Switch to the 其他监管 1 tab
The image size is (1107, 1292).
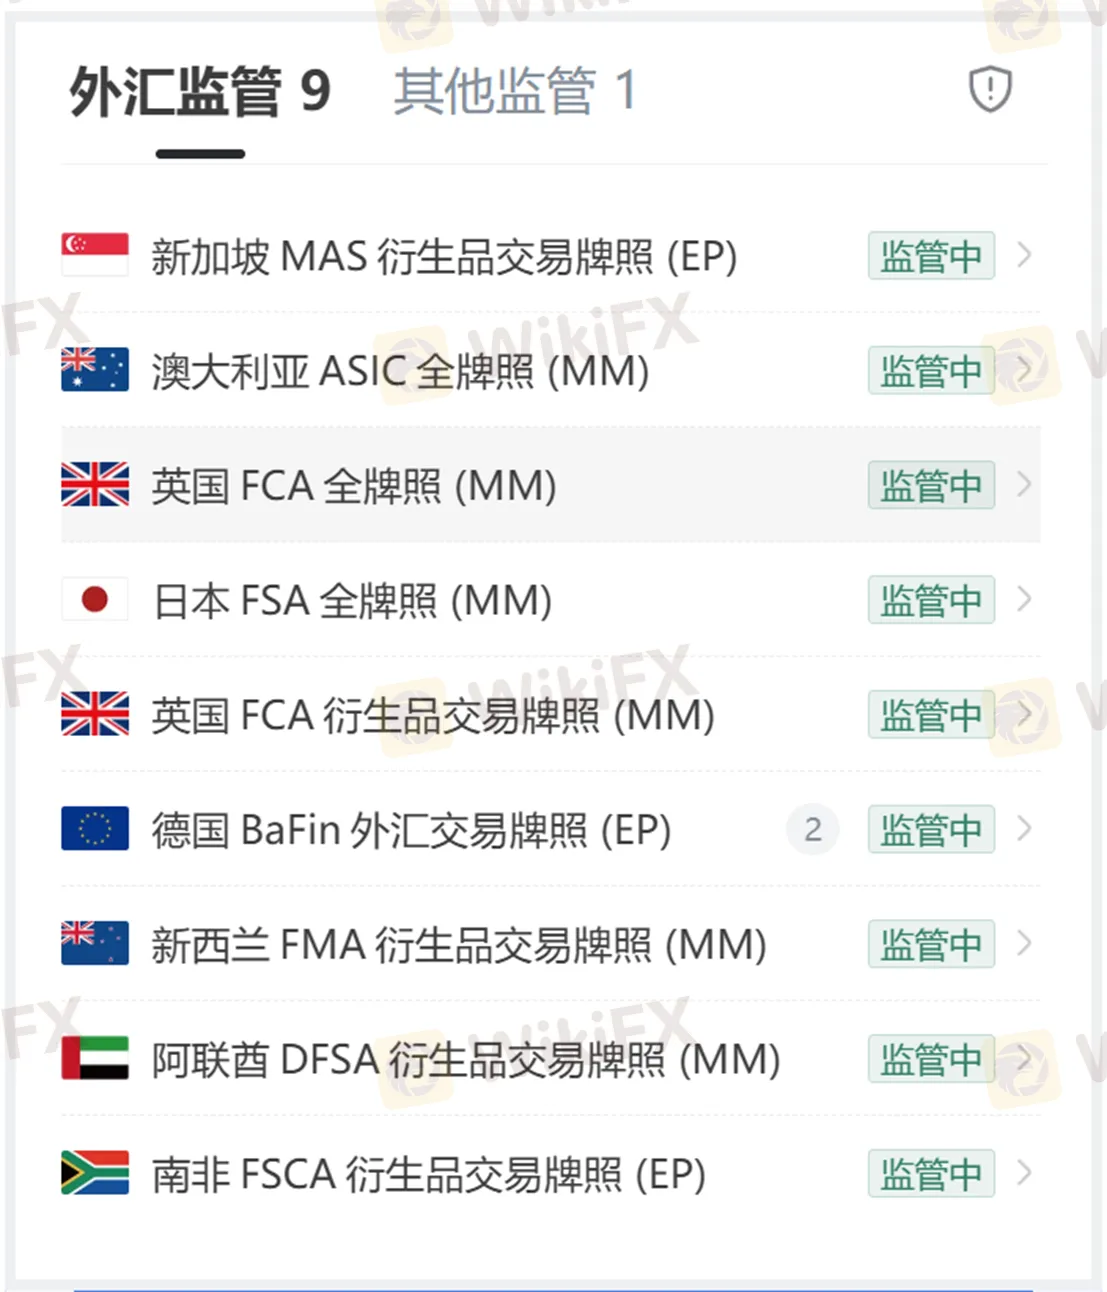click(514, 92)
